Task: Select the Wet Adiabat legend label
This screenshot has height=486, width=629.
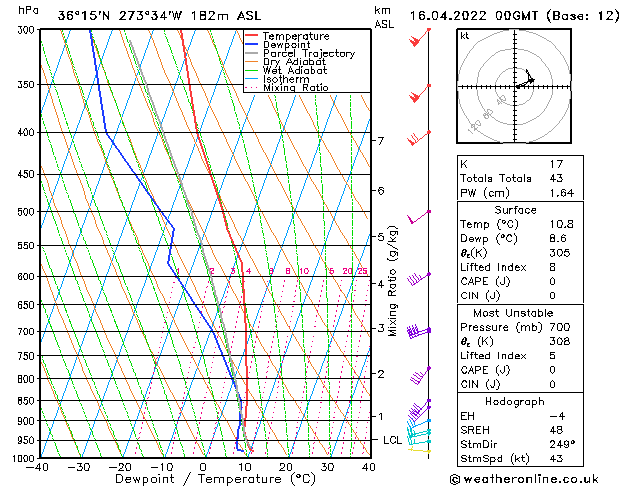Action: 295,70
